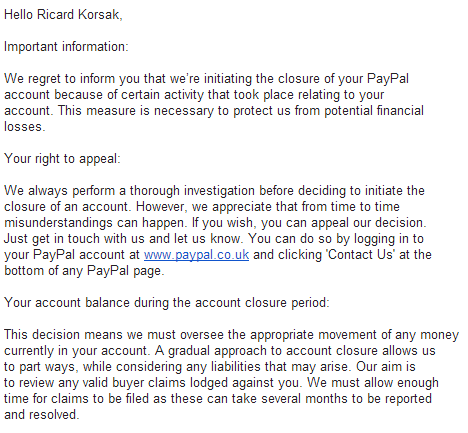Open the www.paypal.co.uk link

[x=196, y=255]
